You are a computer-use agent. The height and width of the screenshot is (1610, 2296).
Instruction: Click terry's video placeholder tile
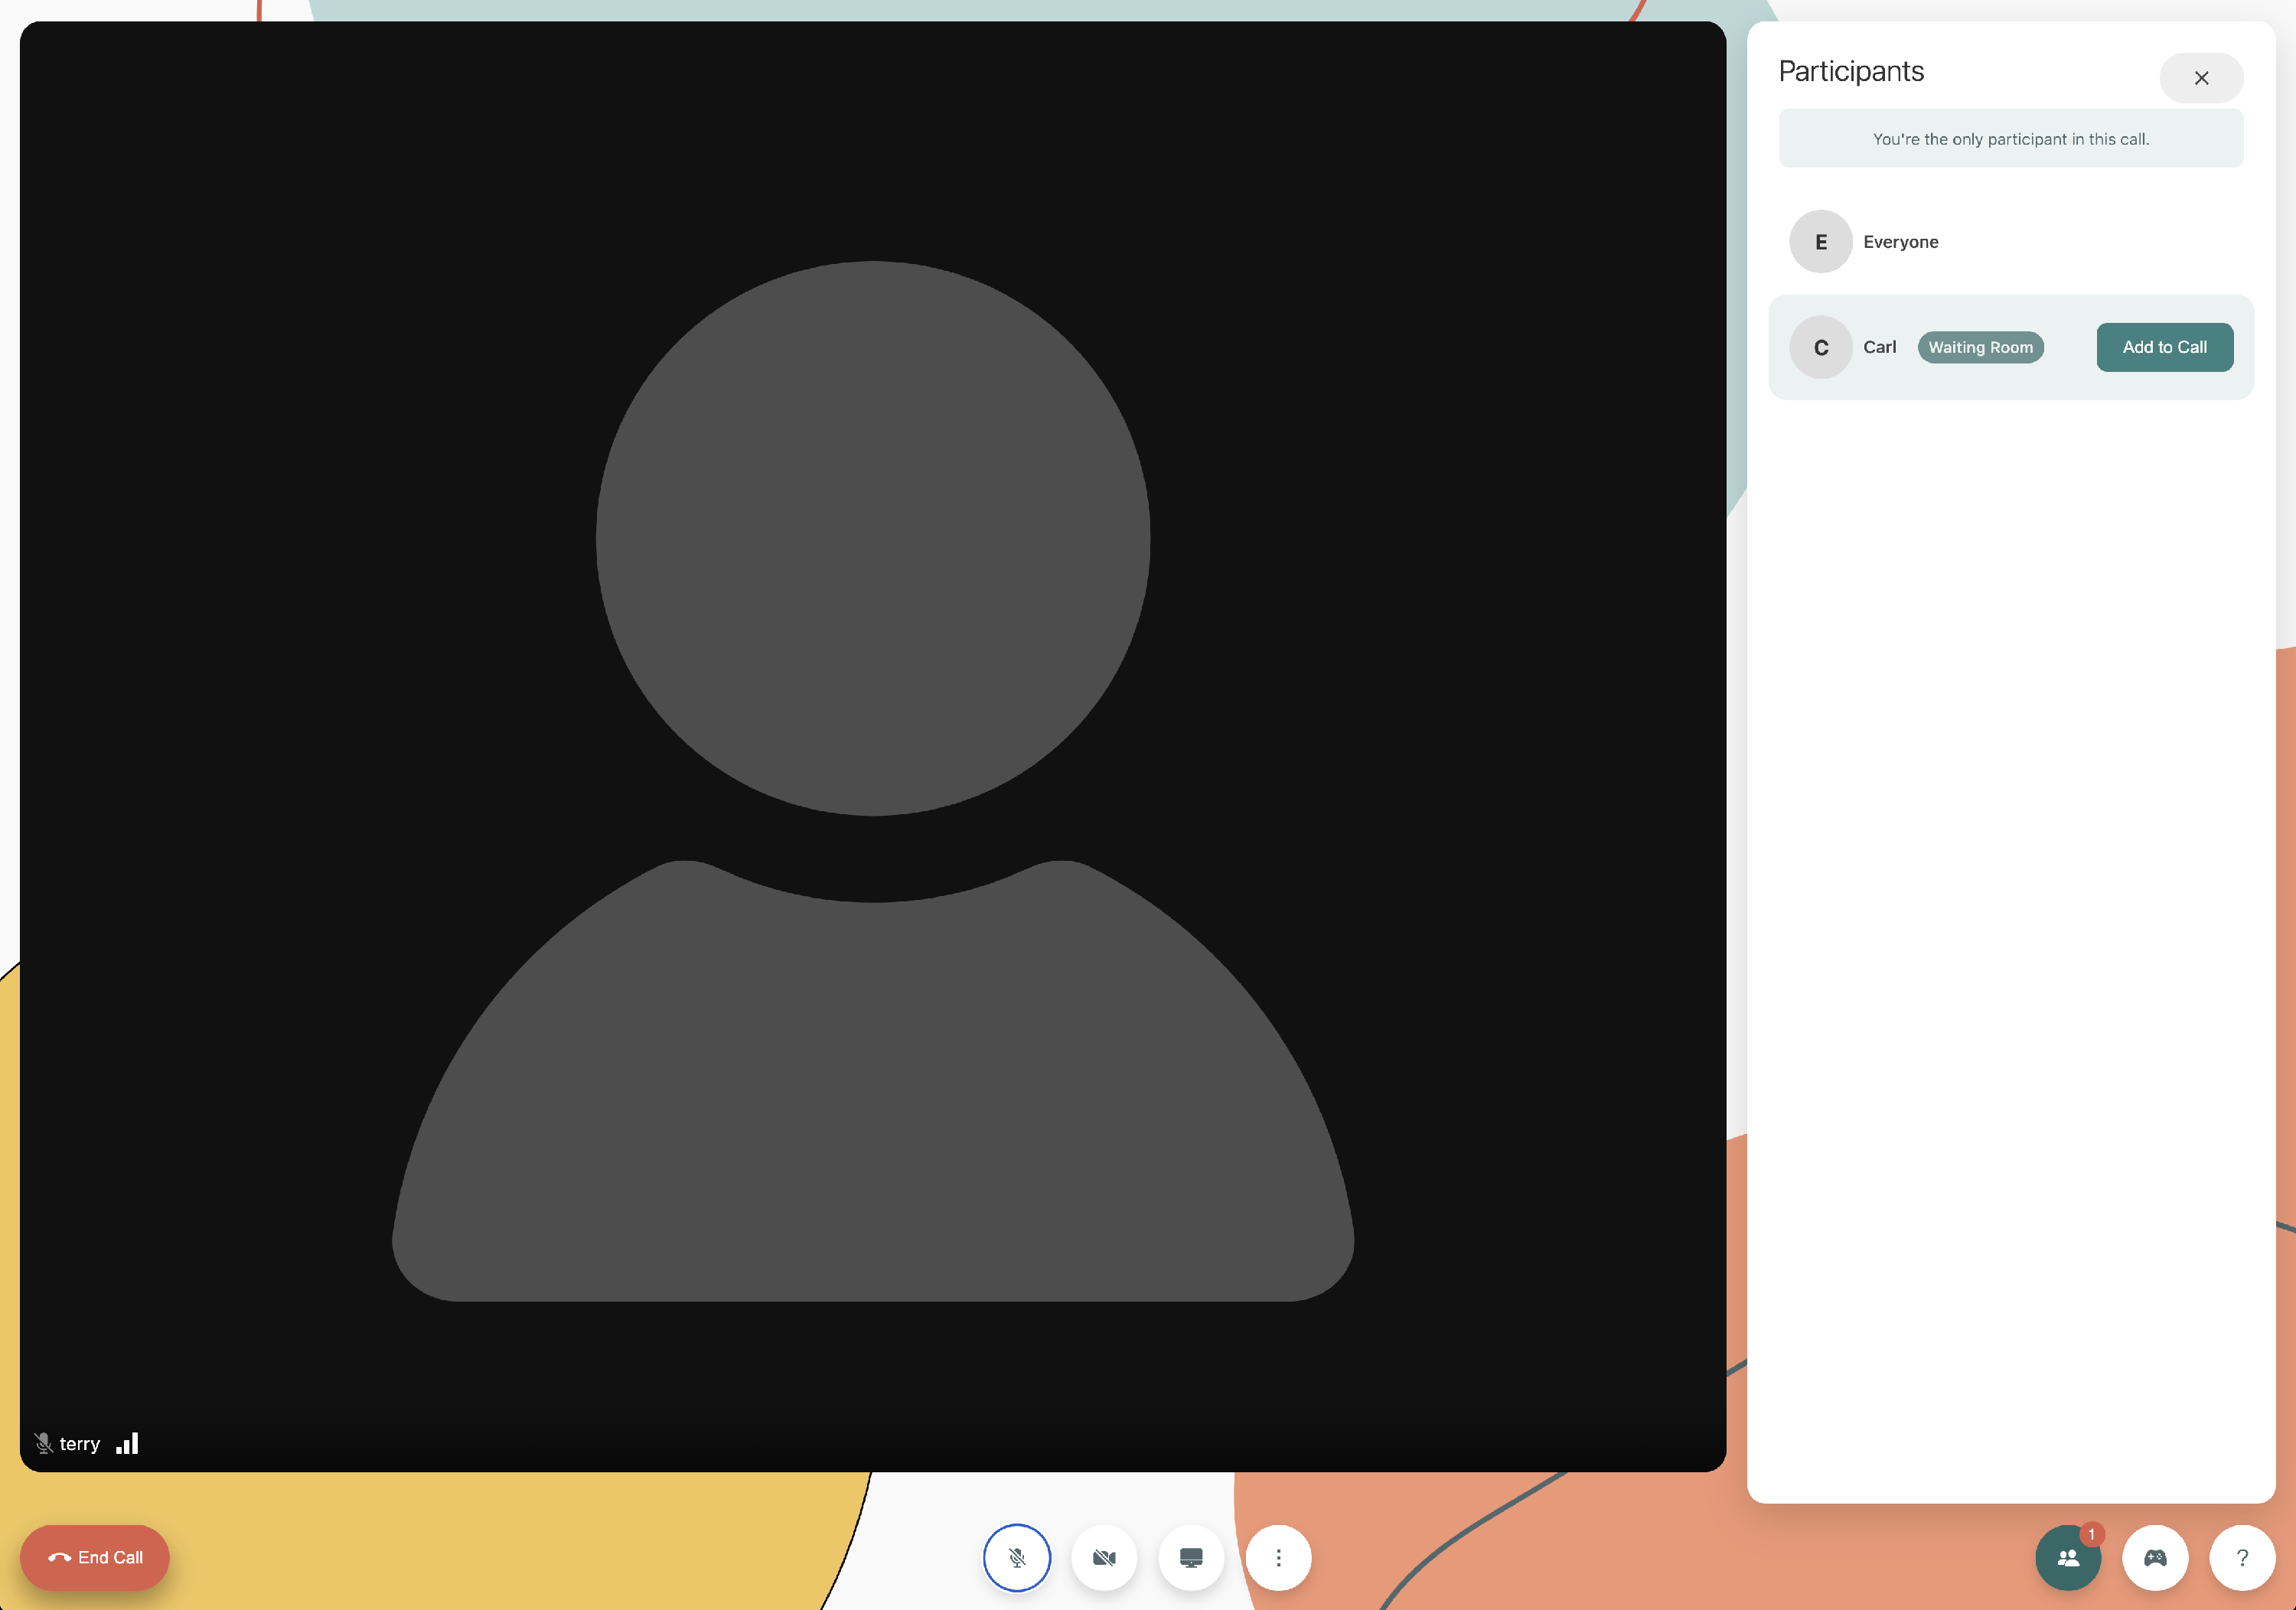pos(872,746)
